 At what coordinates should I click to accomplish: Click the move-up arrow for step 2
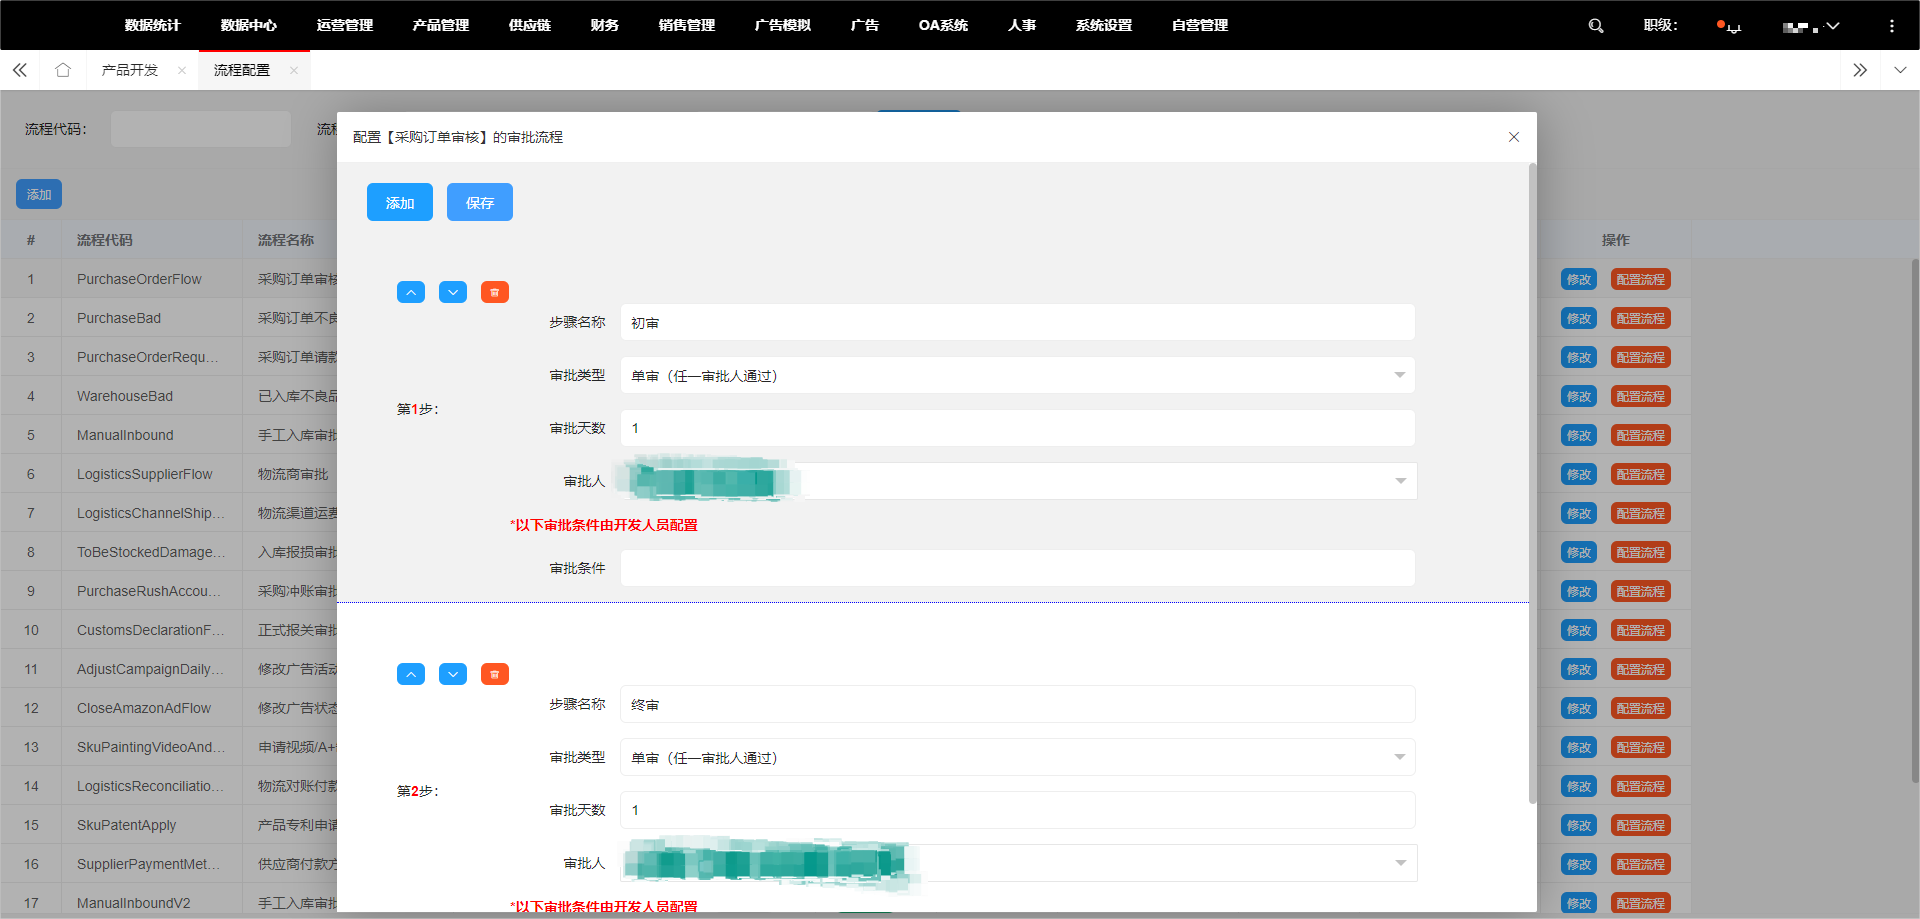coord(411,674)
